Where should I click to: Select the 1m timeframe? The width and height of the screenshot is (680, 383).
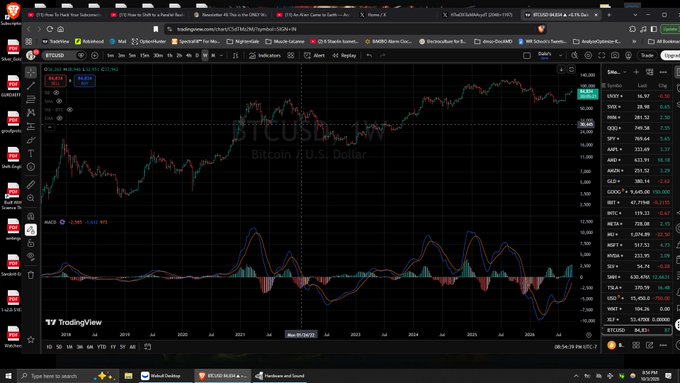pyautogui.click(x=111, y=56)
